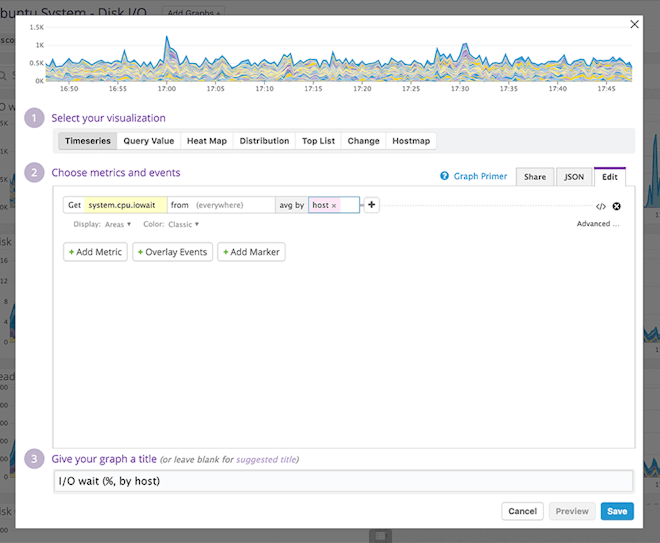Click the Add Metric button
The image size is (660, 543).
[x=95, y=252]
